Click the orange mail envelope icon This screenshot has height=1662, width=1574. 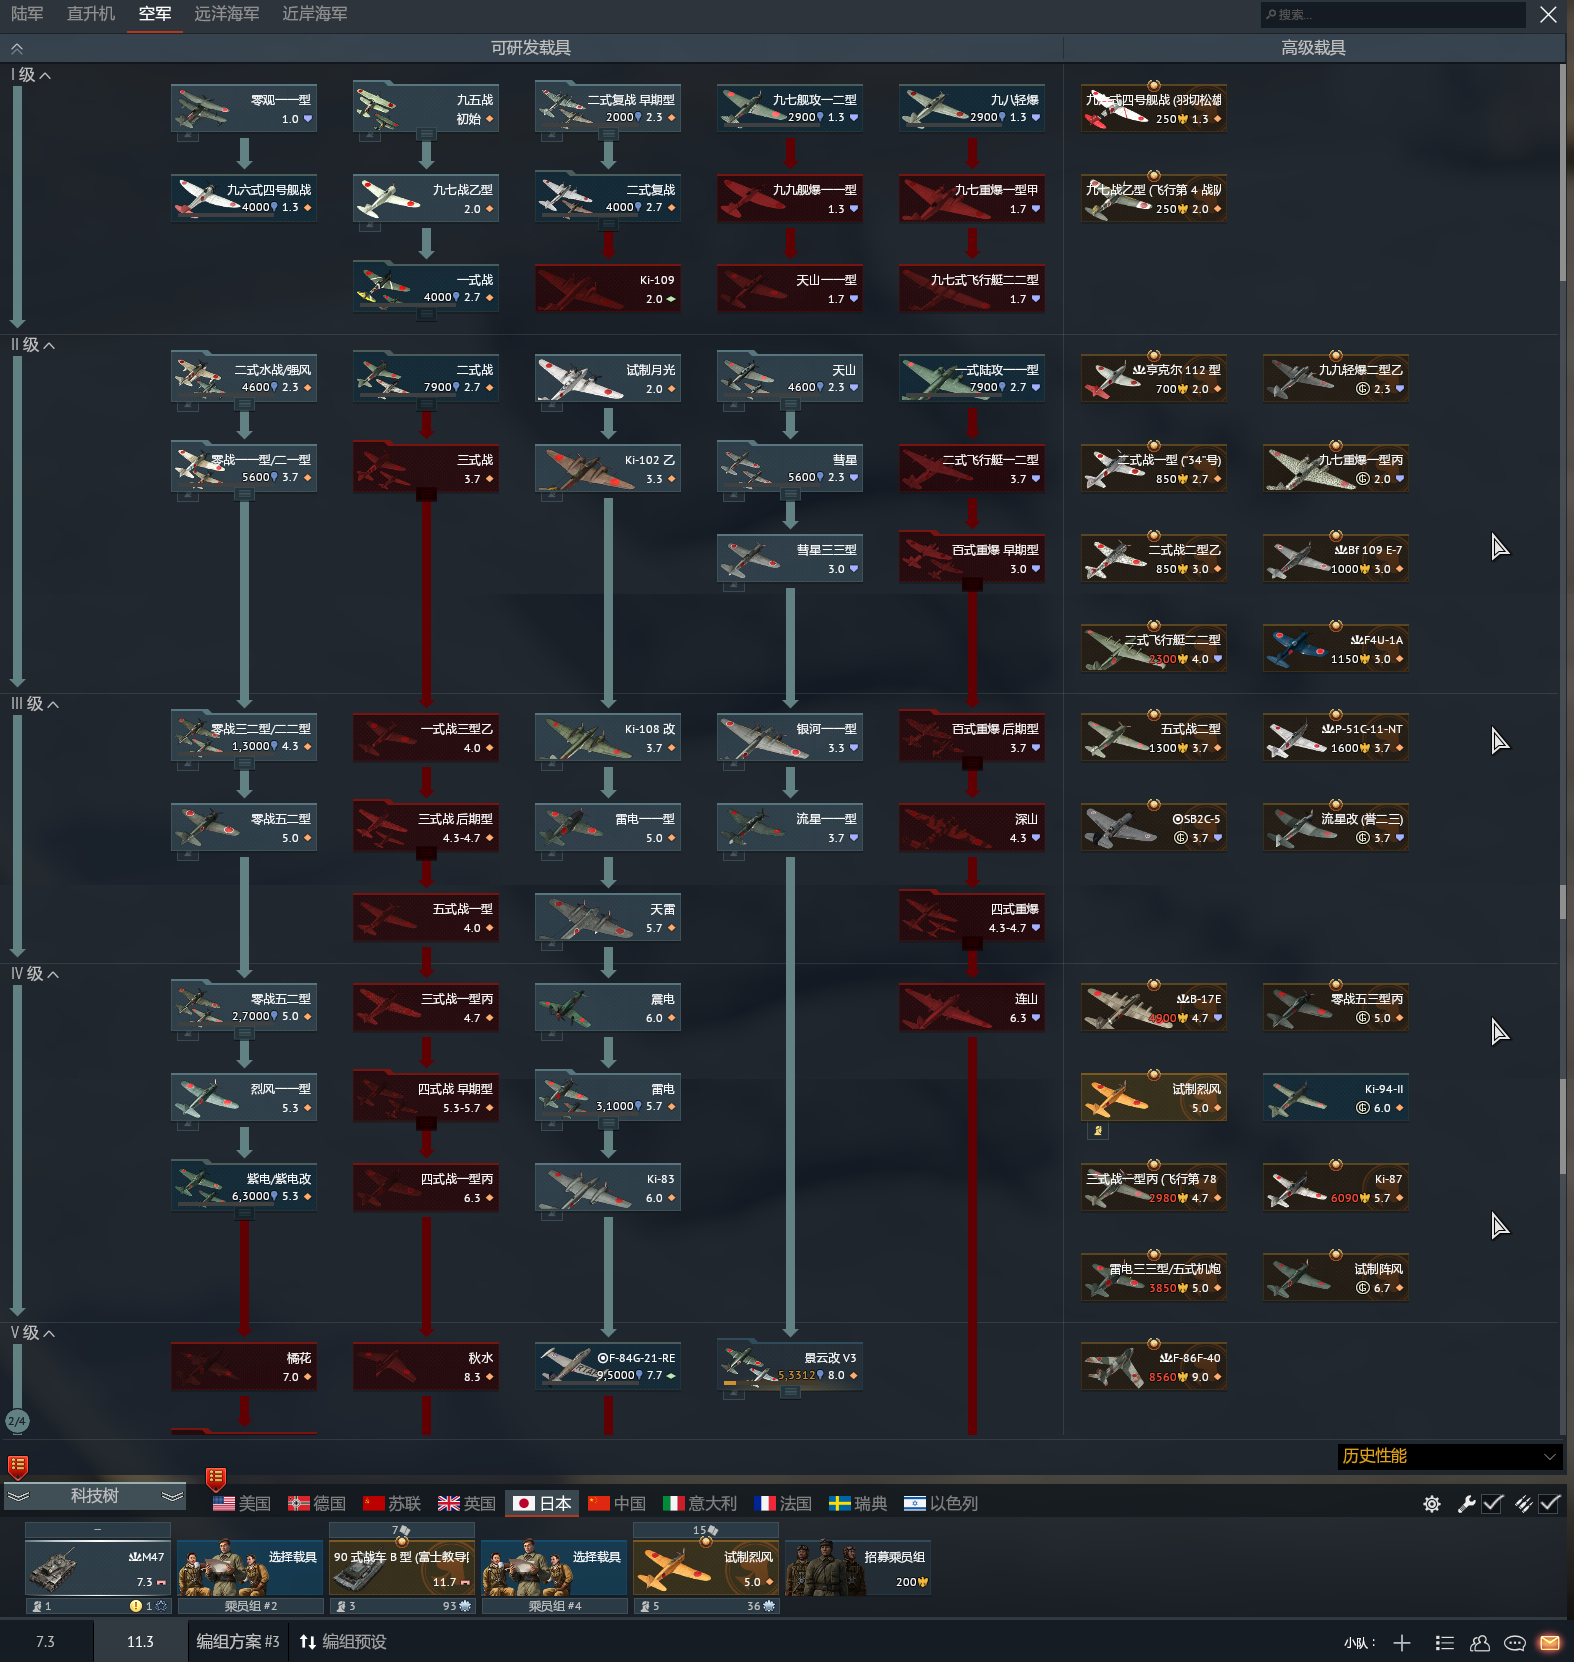tap(1549, 1642)
